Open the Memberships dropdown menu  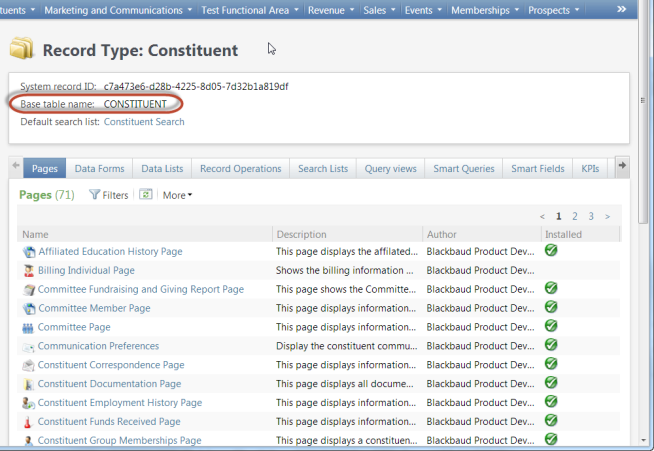[x=485, y=10]
